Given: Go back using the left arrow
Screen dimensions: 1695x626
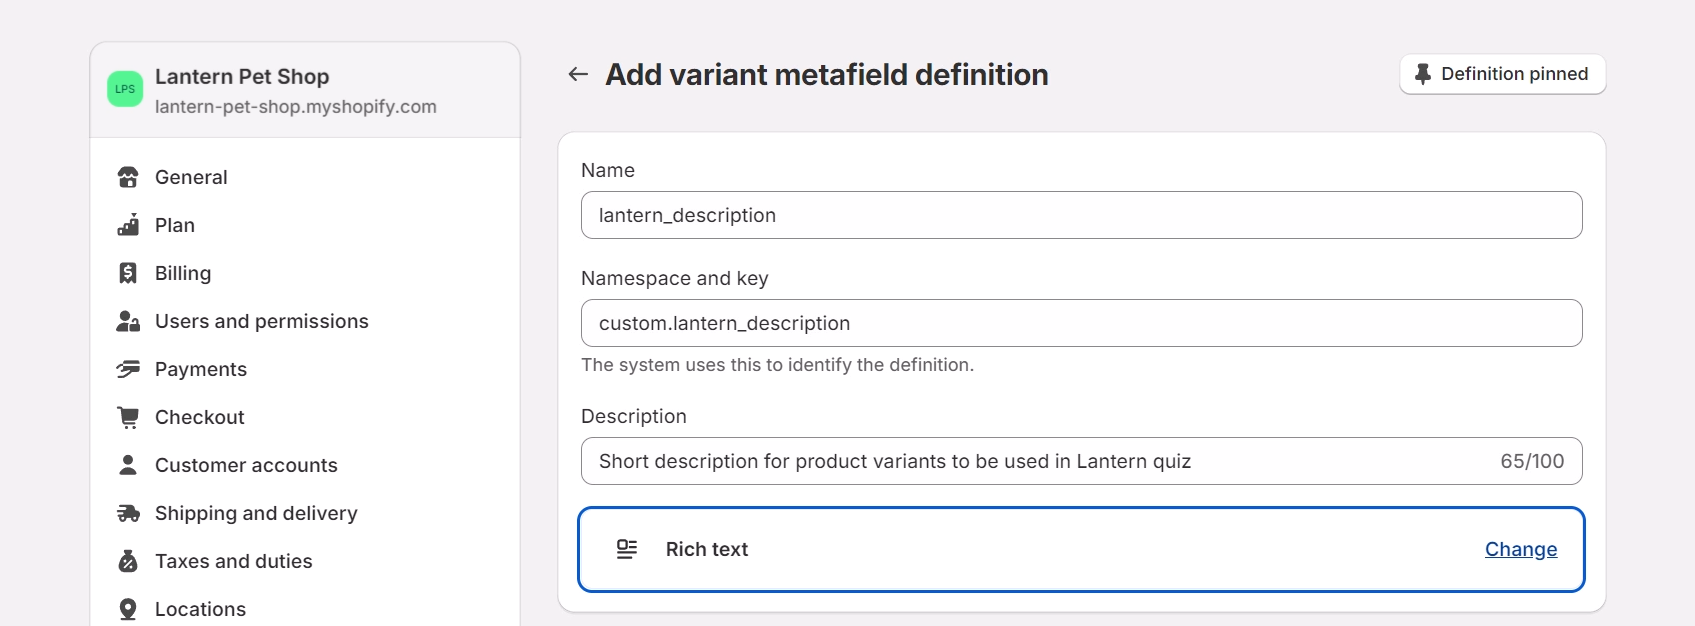Looking at the screenshot, I should click(x=578, y=74).
